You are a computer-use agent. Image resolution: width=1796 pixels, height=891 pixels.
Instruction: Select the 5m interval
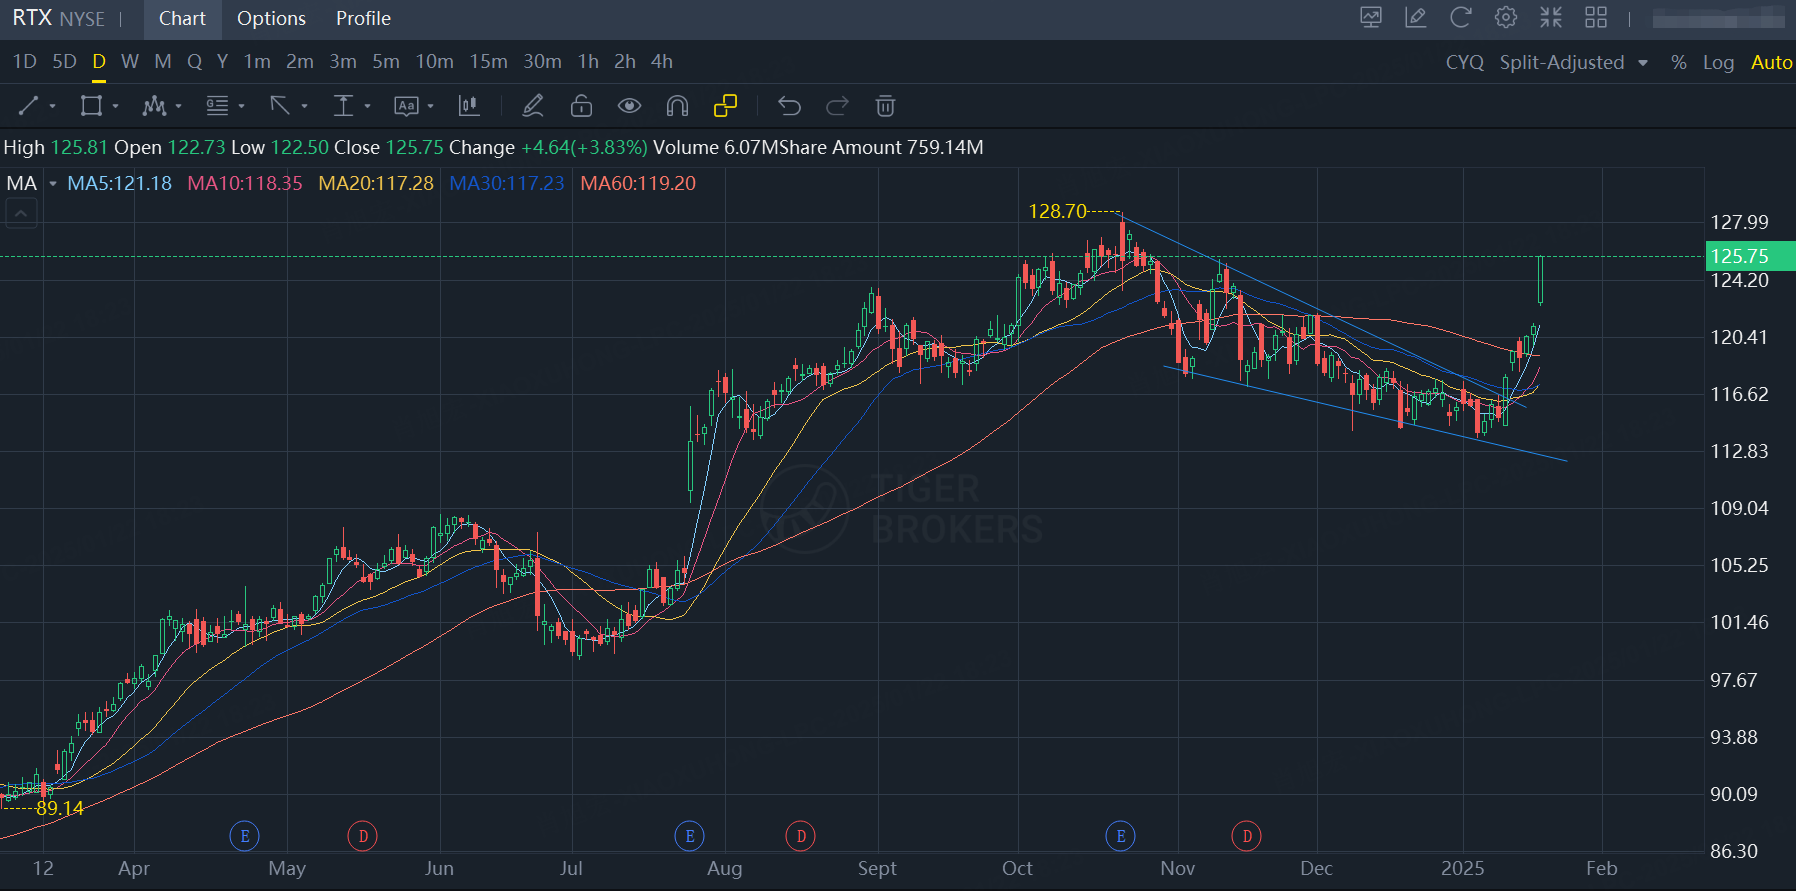point(386,62)
